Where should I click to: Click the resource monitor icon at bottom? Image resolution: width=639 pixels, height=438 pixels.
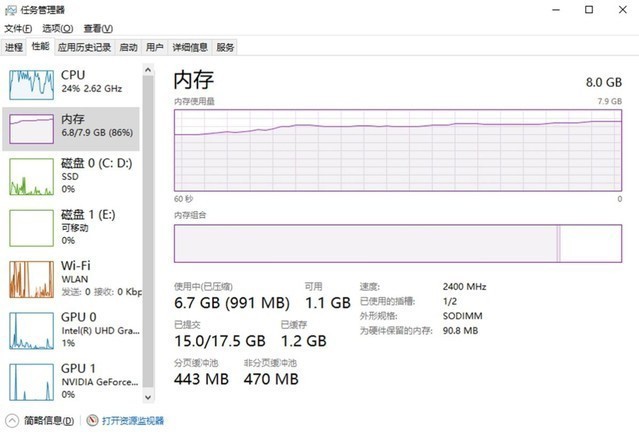93,420
